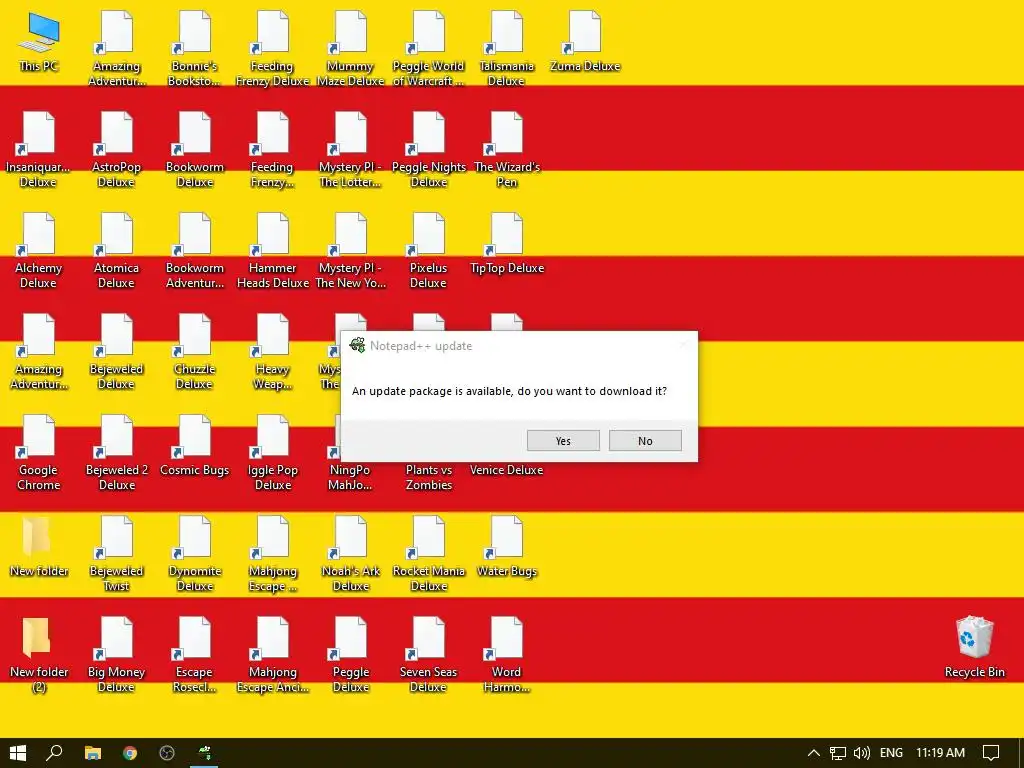1024x768 pixels.
Task: Select Mystery PI The Lottery shortcut
Action: point(351,150)
